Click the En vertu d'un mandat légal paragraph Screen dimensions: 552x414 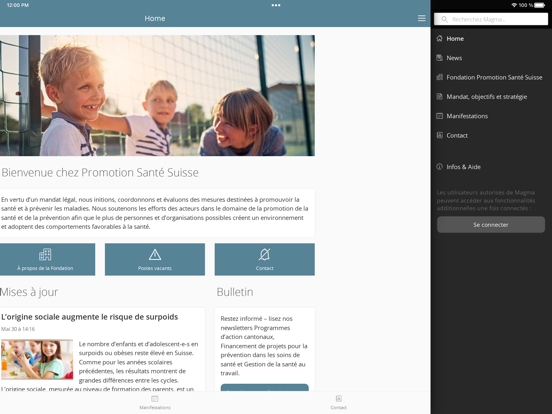[x=155, y=213]
